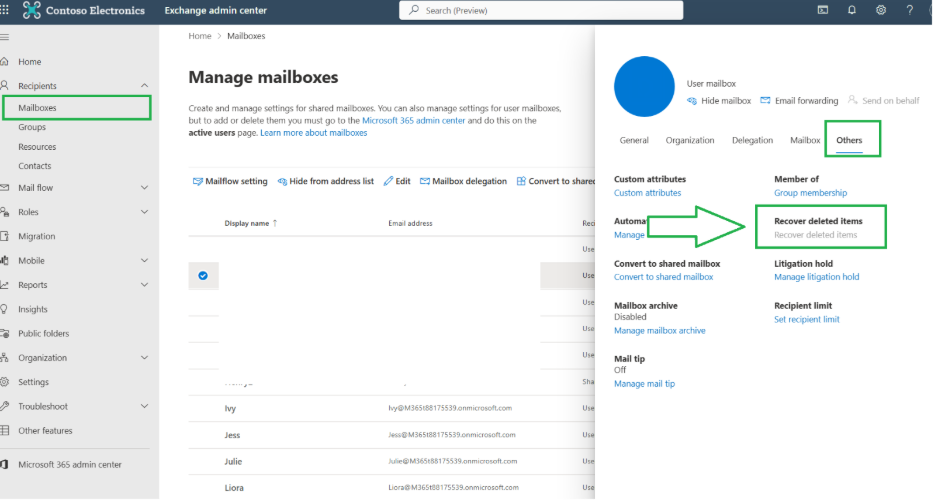
Task: Open Manage litigation hold link
Action: (816, 277)
